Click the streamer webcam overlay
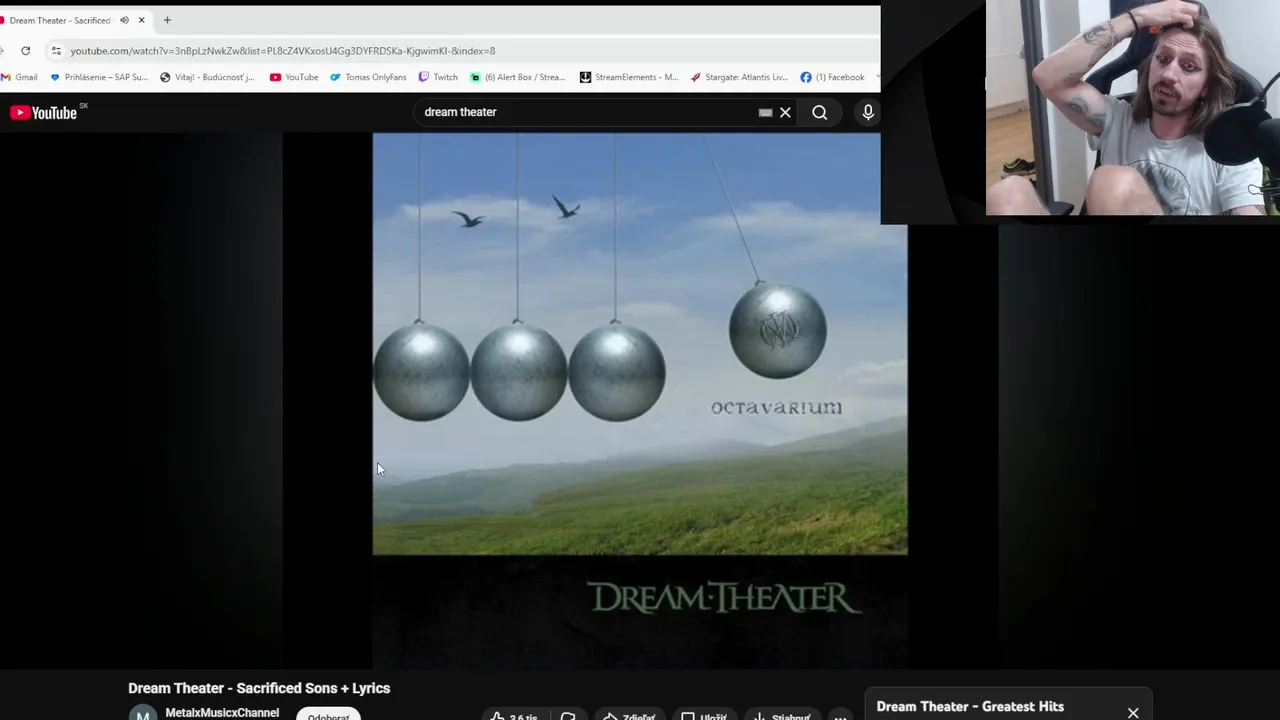The width and height of the screenshot is (1280, 720). point(1133,108)
